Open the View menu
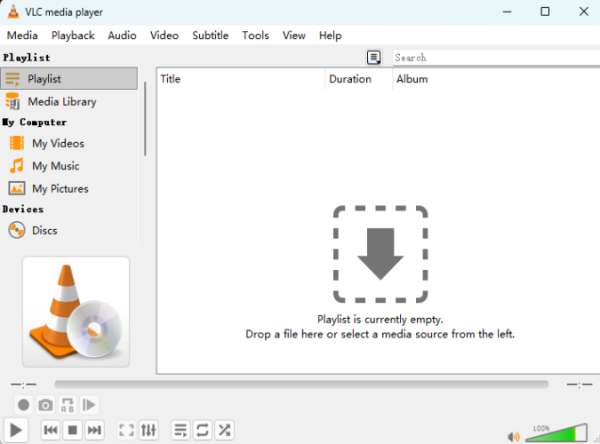This screenshot has width=600, height=444. pos(294,36)
